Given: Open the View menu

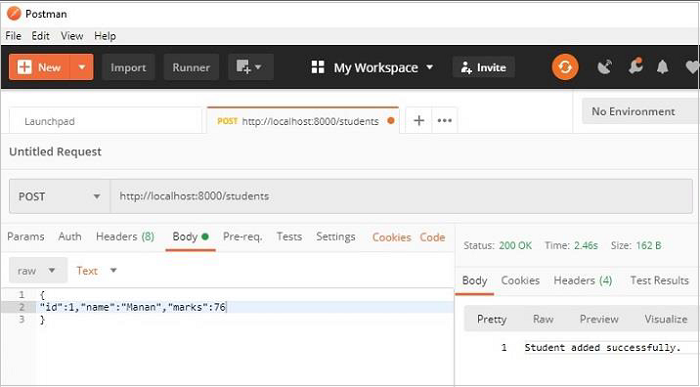Looking at the screenshot, I should [72, 36].
